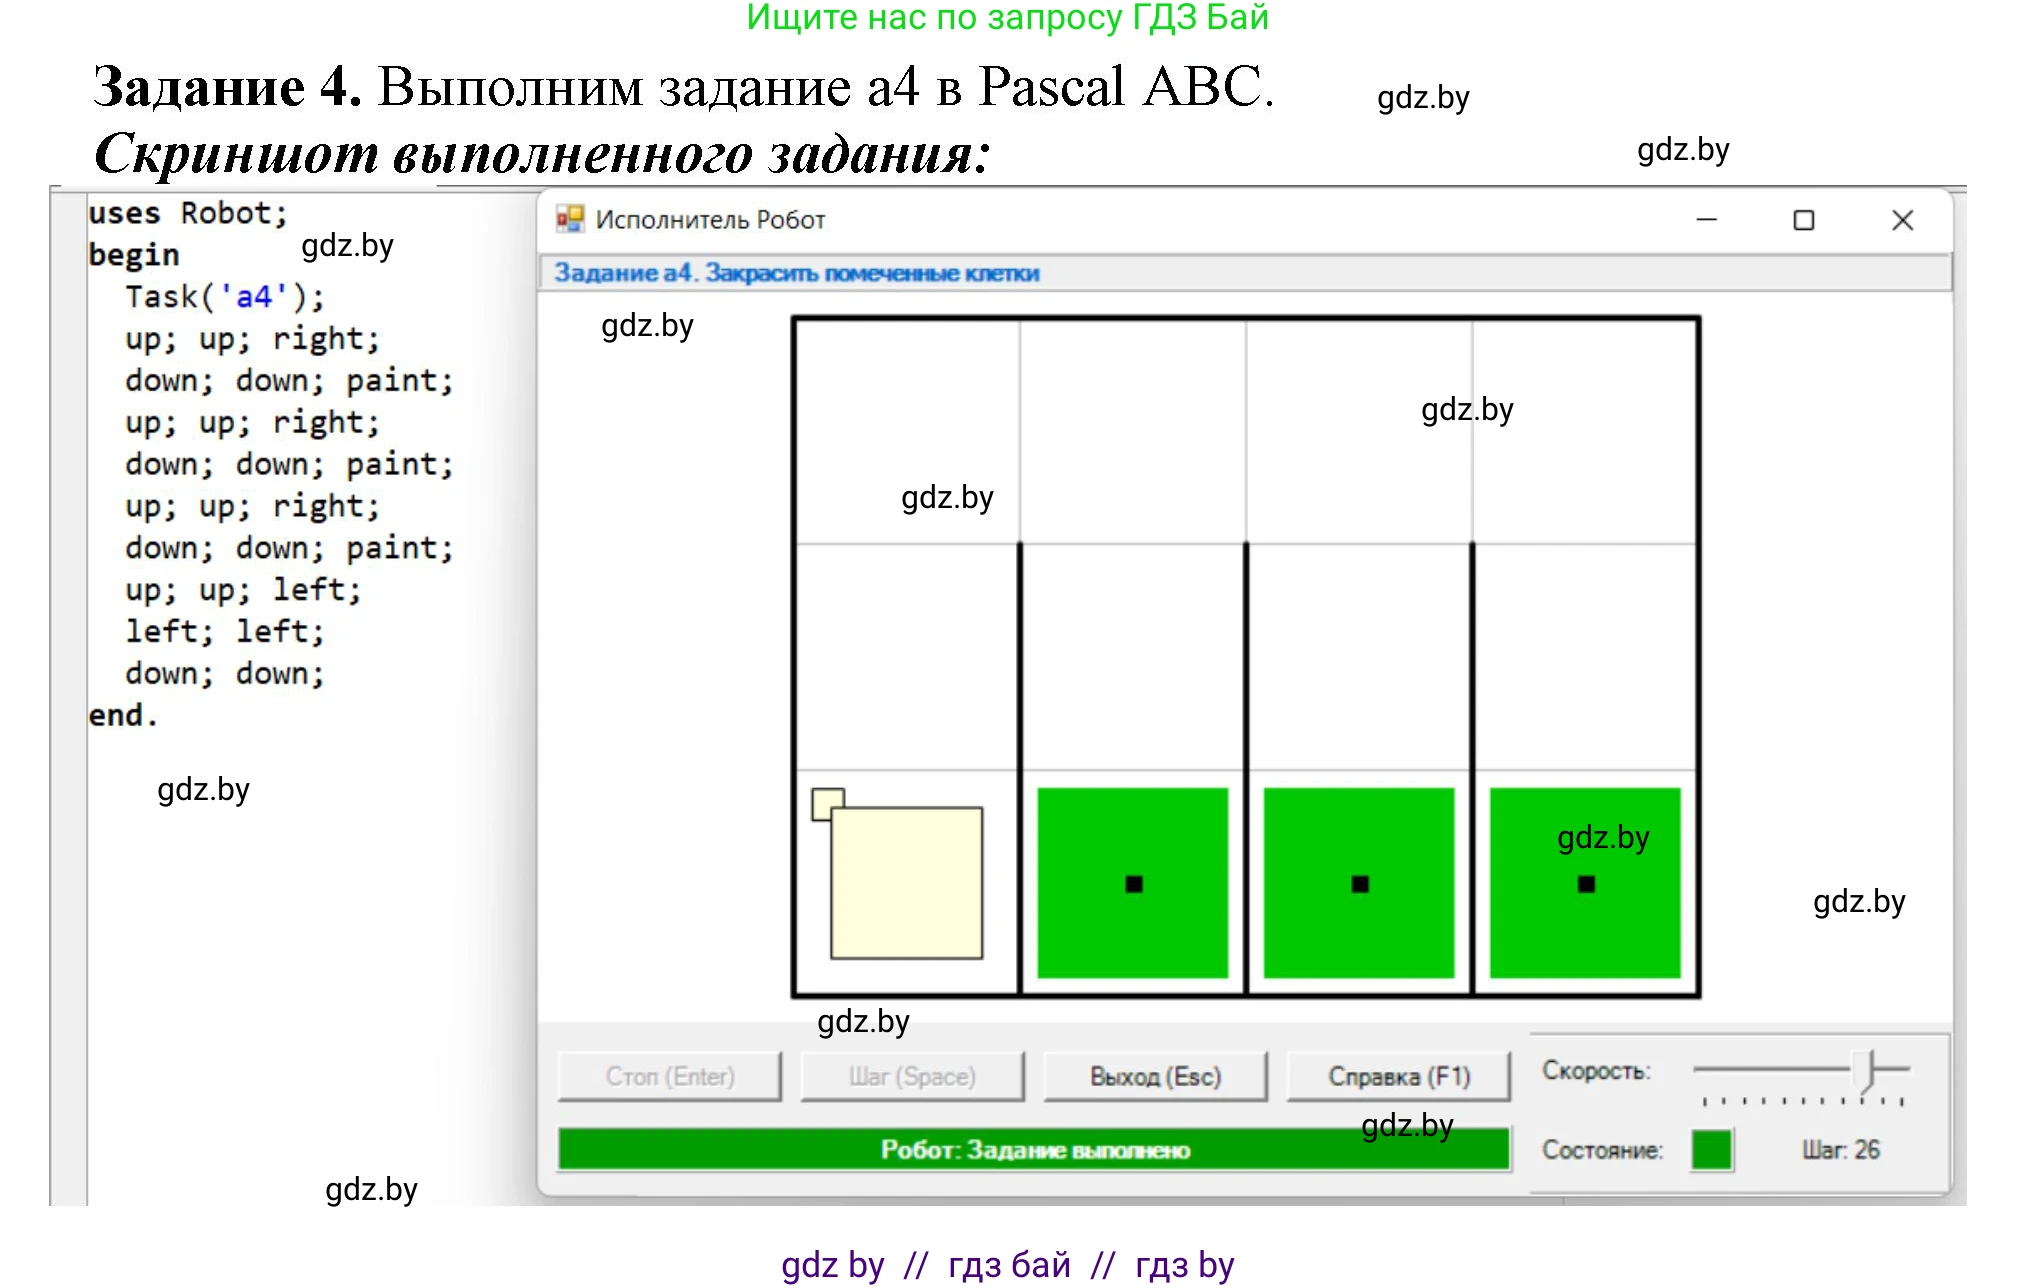Click the Исполнитель Робот window icon

[572, 219]
